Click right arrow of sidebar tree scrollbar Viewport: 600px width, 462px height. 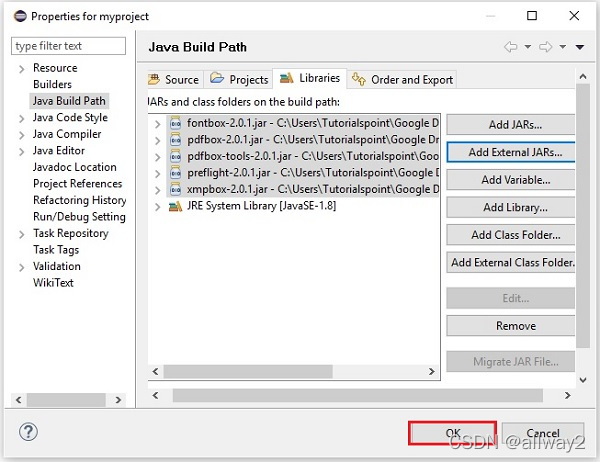(118, 400)
